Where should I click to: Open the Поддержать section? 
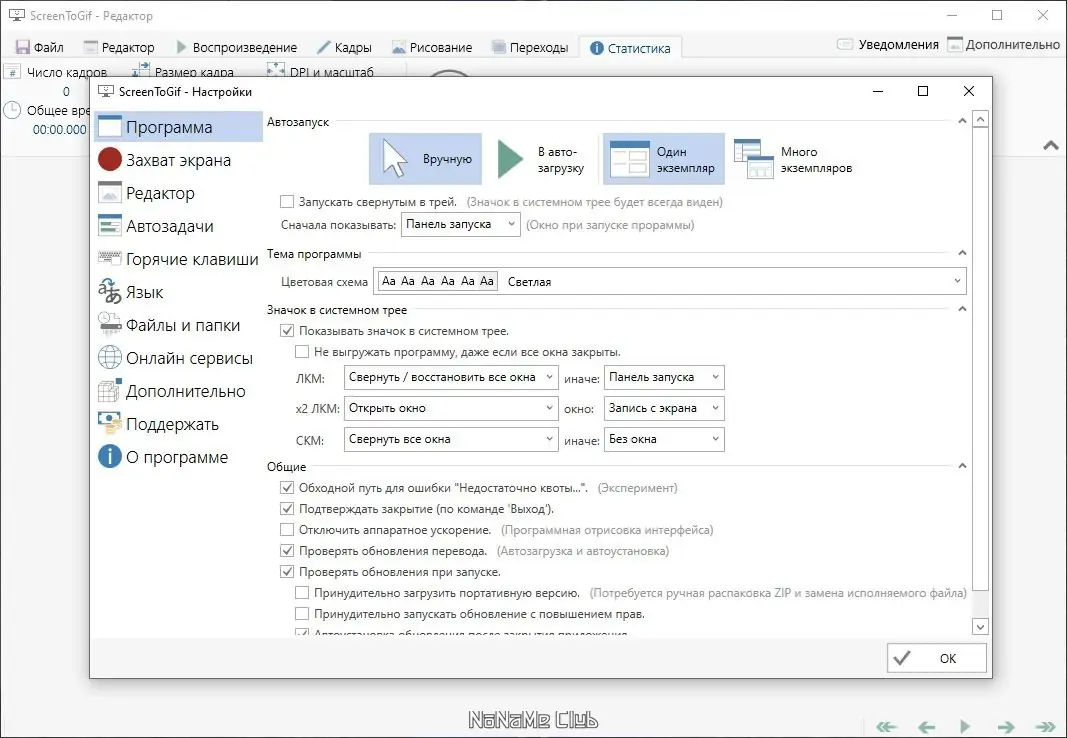click(178, 424)
